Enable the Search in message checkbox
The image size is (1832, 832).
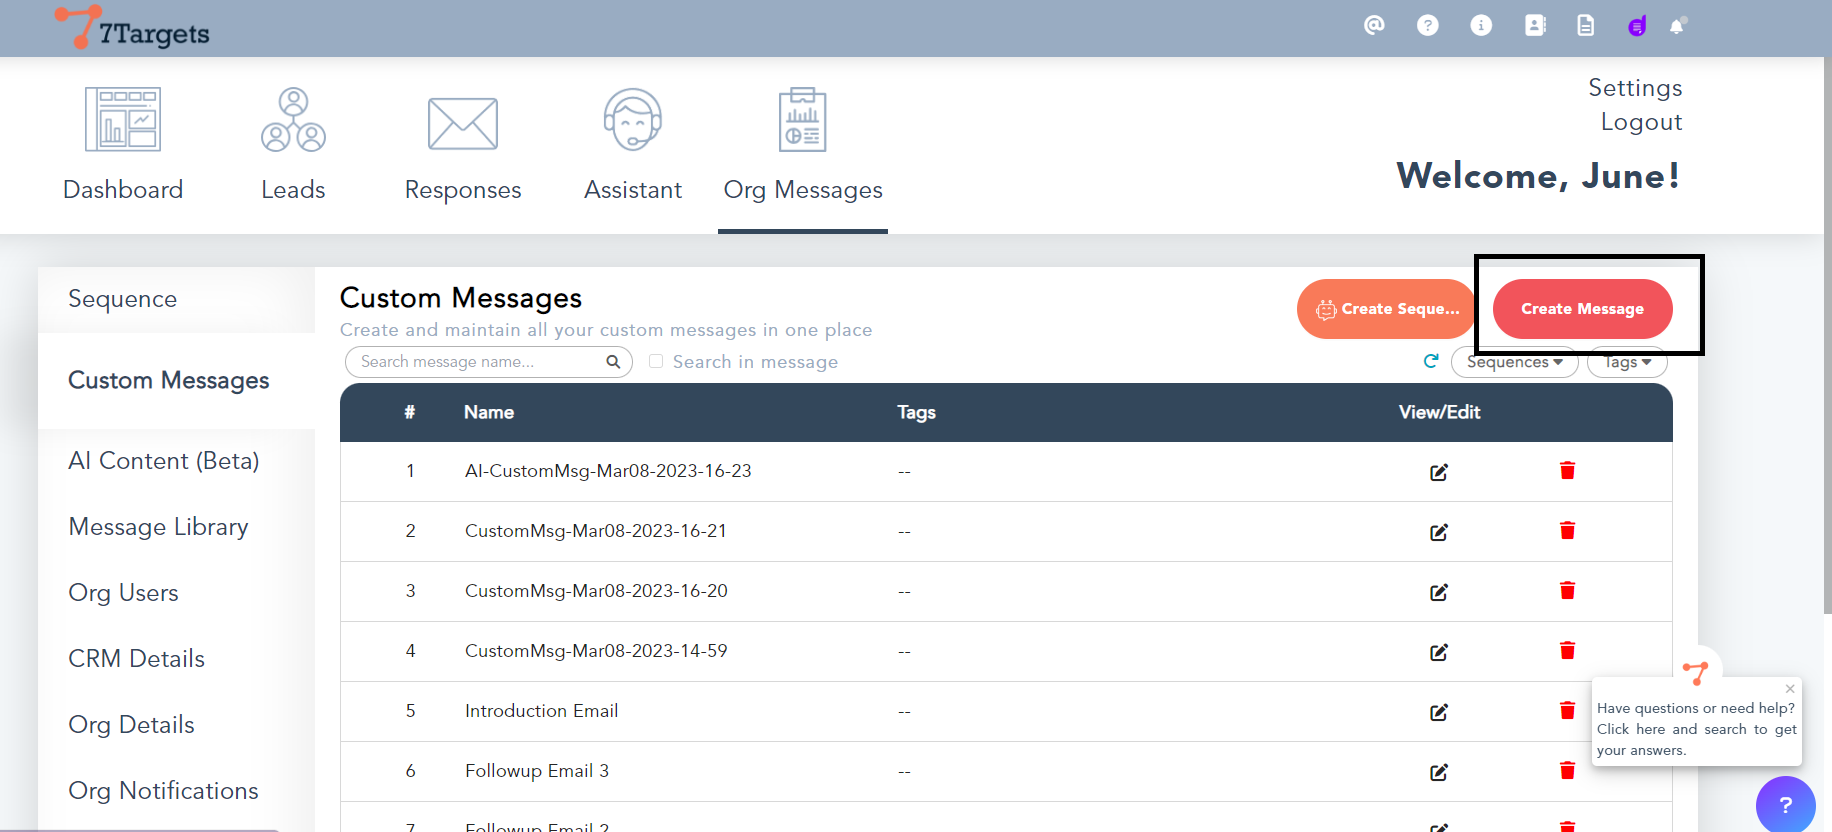pyautogui.click(x=656, y=361)
